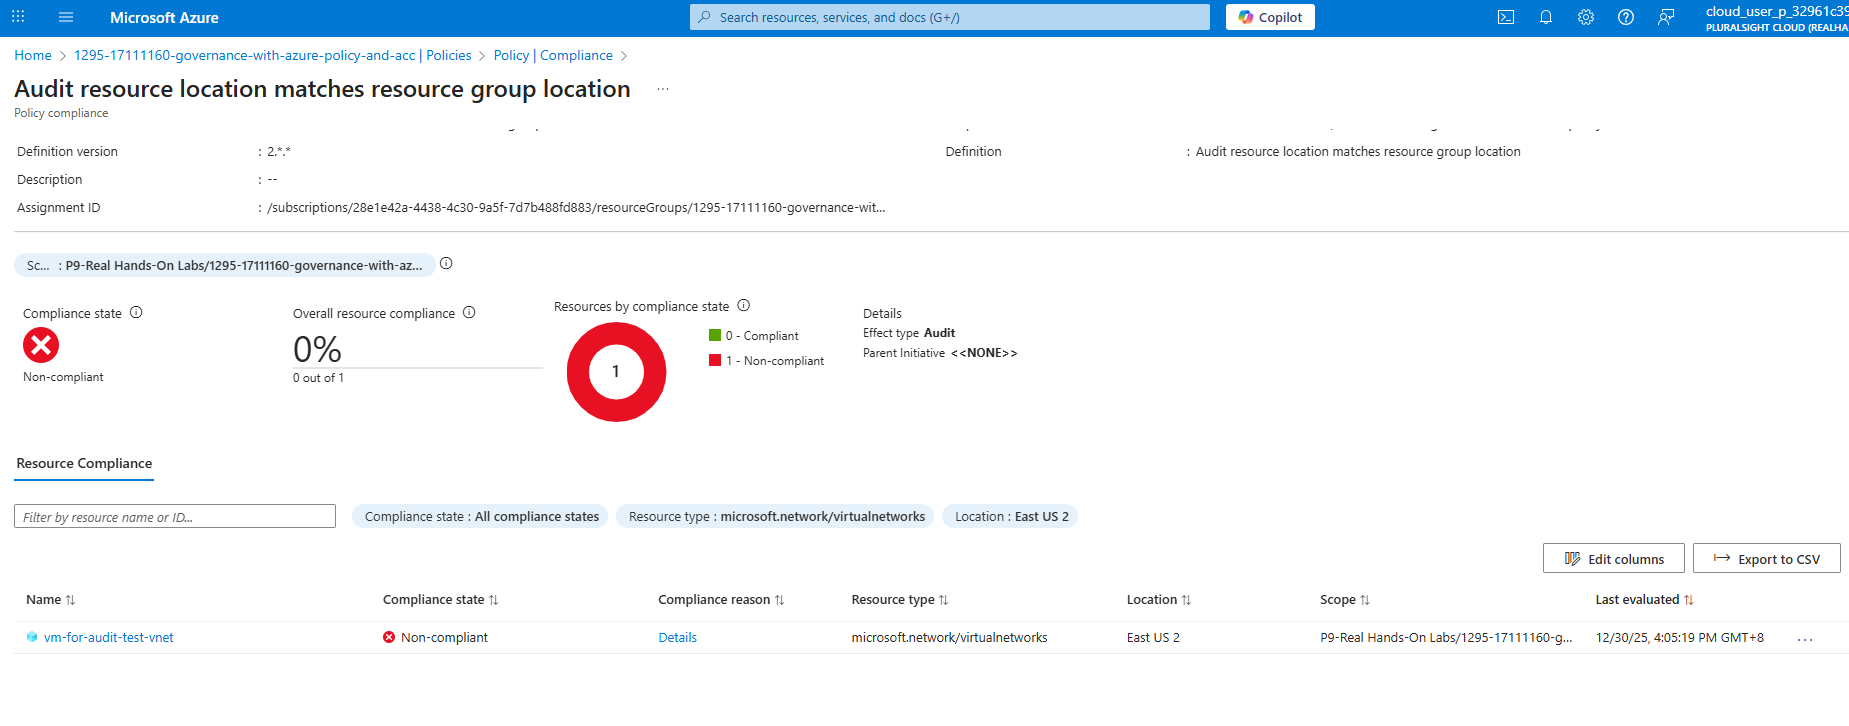The width and height of the screenshot is (1849, 726).
Task: Open the Policies breadcrumb for the resource group
Action: [273, 55]
